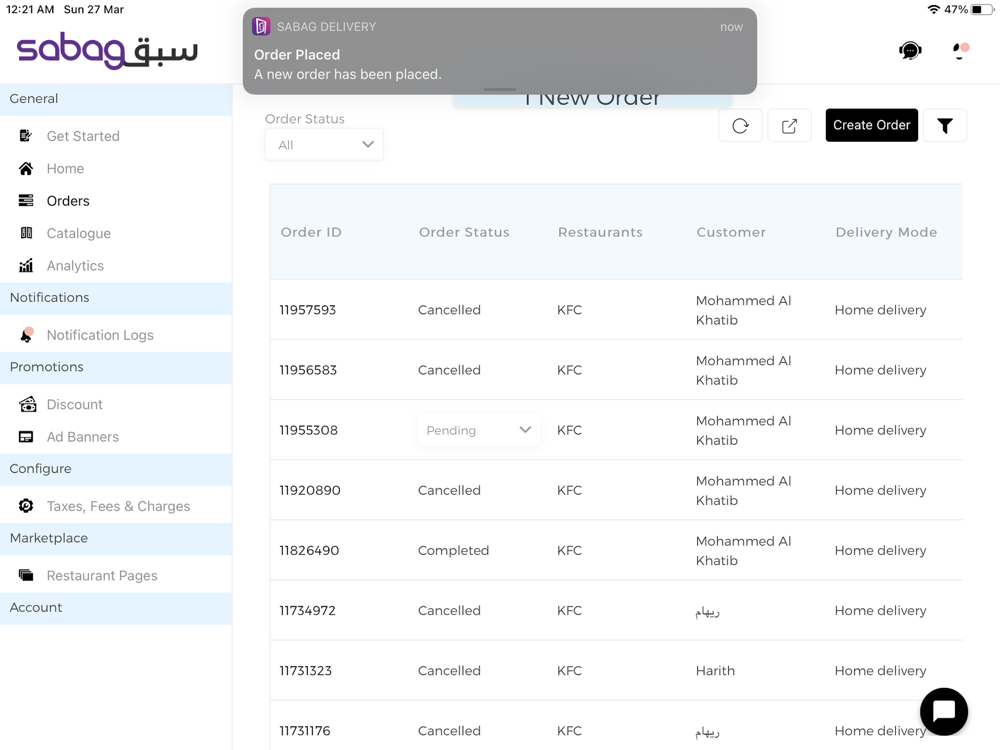Screen dimensions: 1000x750
Task: Click Completed status of order 11826490
Action: coord(453,550)
